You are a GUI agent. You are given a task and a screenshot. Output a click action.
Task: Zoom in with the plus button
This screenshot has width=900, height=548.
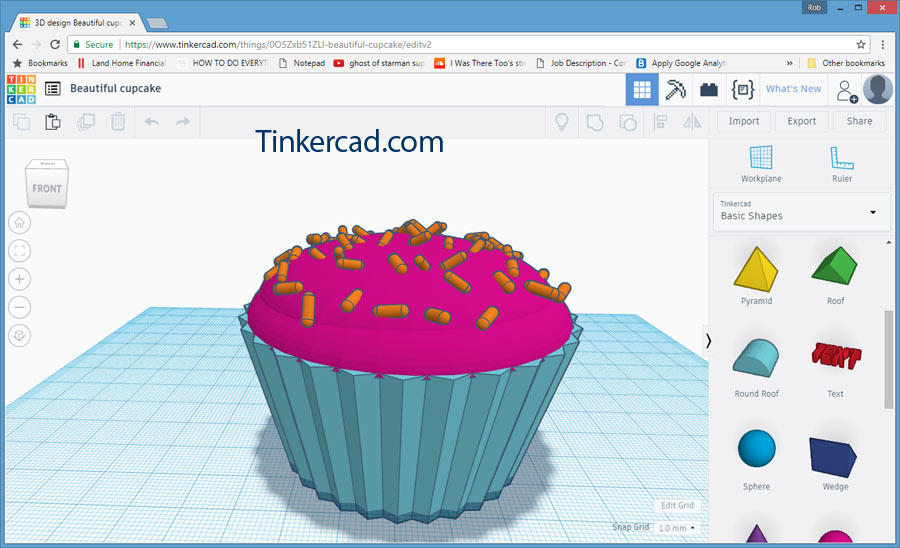(x=21, y=279)
